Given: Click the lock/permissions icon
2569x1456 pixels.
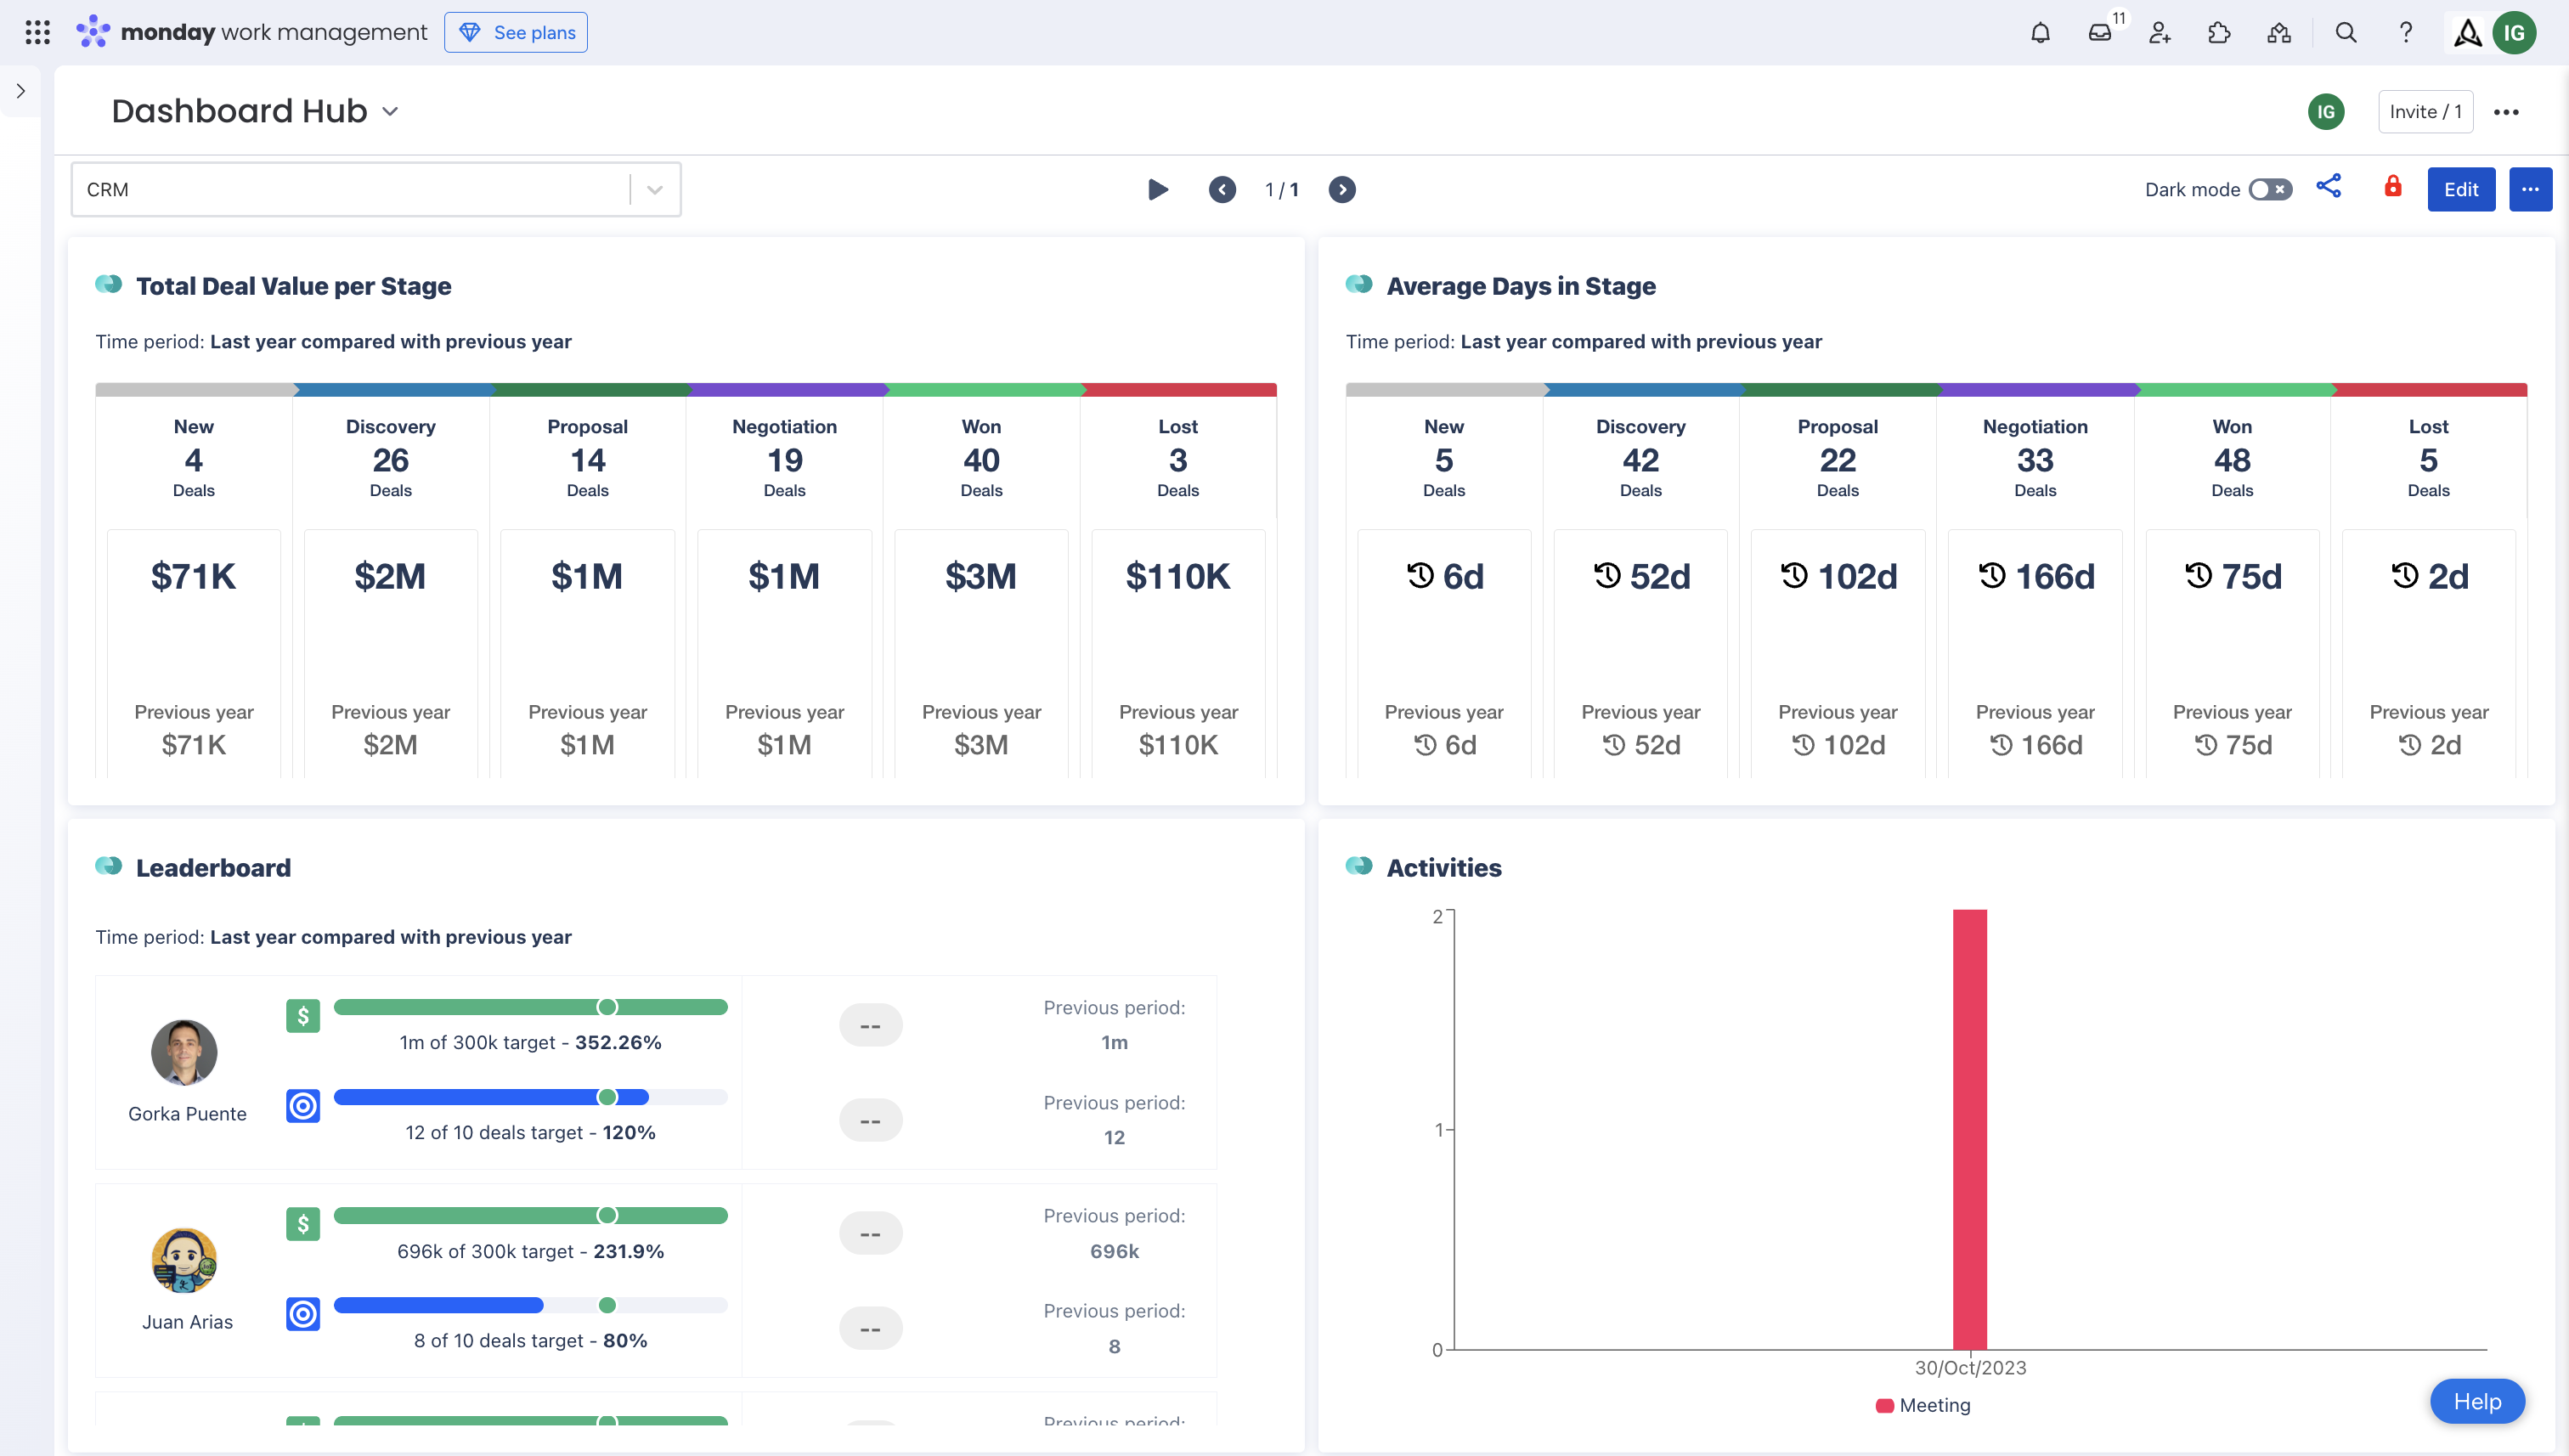Looking at the screenshot, I should (x=2391, y=187).
